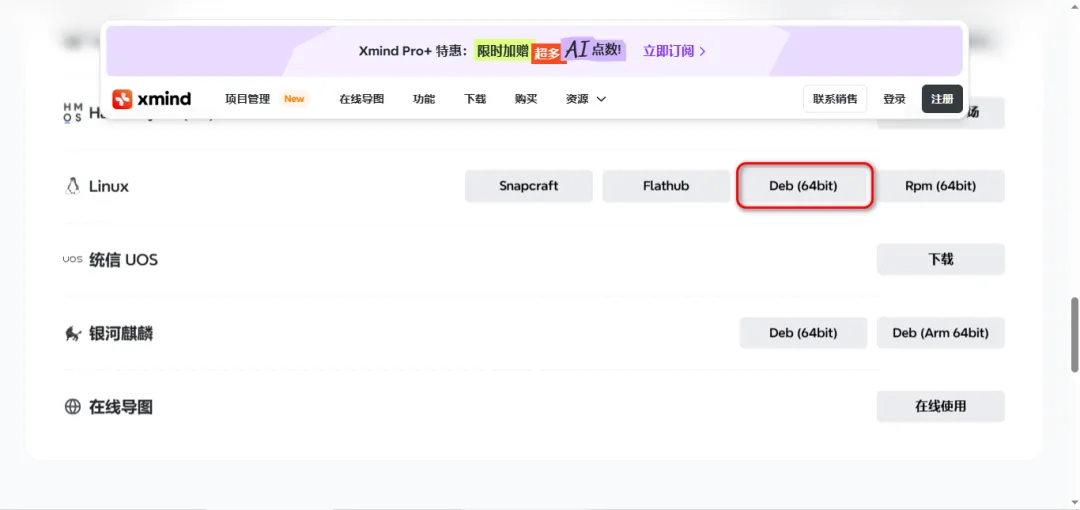This screenshot has width=1080, height=510.
Task: Expand the 资源 dropdown menu
Action: [585, 99]
